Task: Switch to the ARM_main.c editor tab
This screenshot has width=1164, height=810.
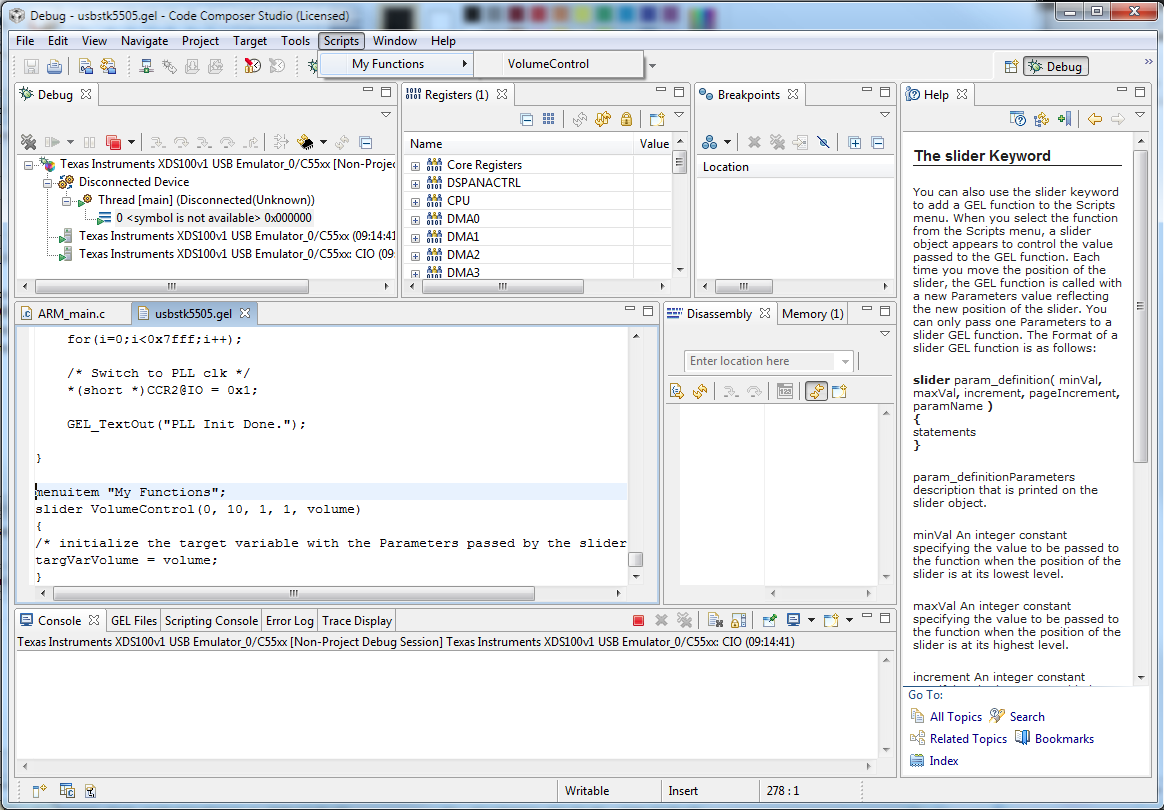Action: tap(70, 314)
